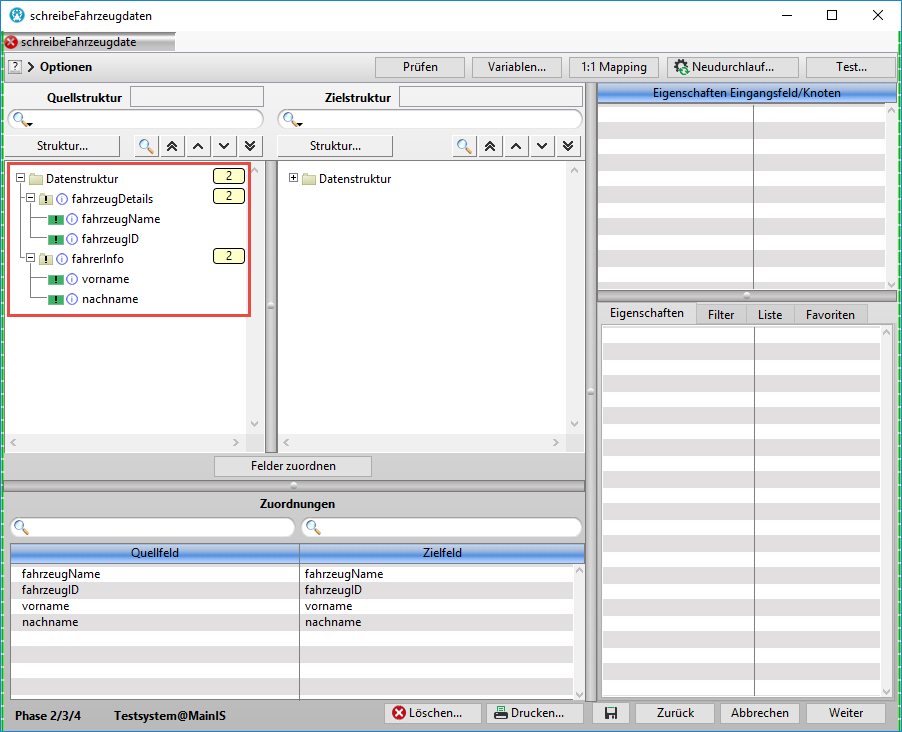Jump to top with Quellstruktur double-up arrow
902x732 pixels.
coord(172,146)
